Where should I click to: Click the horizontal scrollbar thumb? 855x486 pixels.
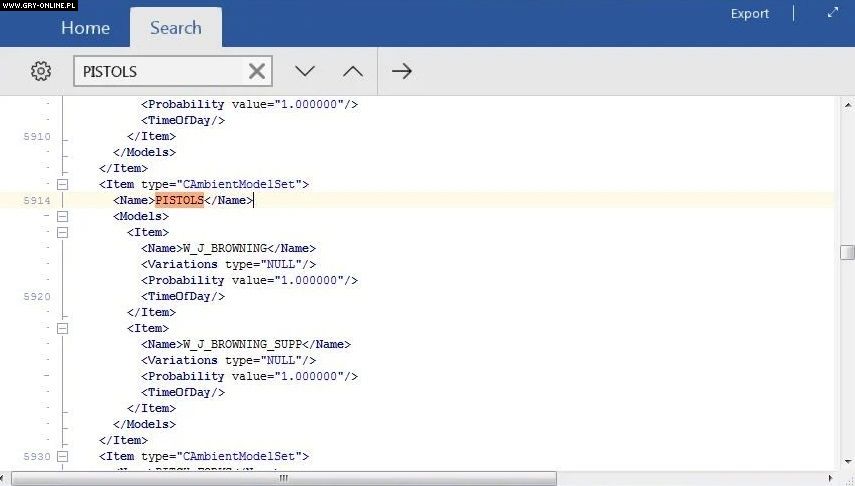[x=283, y=478]
